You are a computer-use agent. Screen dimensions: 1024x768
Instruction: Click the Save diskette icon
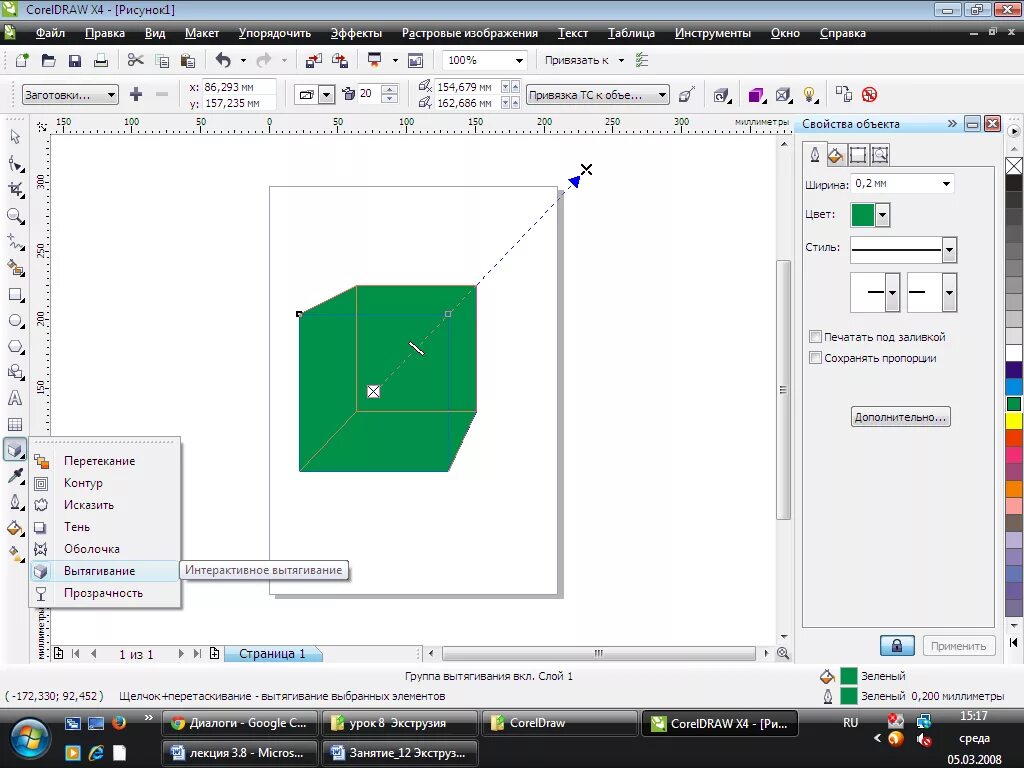[x=74, y=61]
